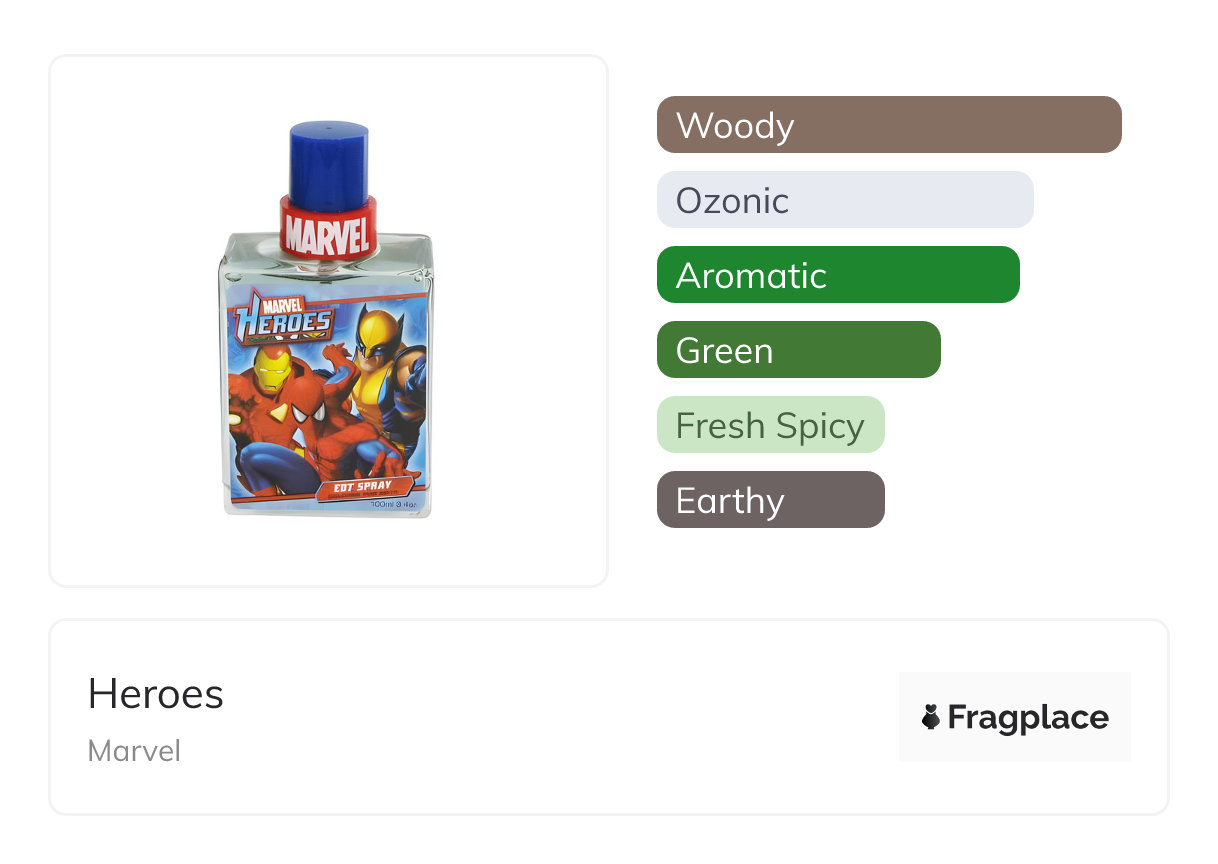Click the EDT Spray banner on bottle
1218x864 pixels.
point(363,488)
